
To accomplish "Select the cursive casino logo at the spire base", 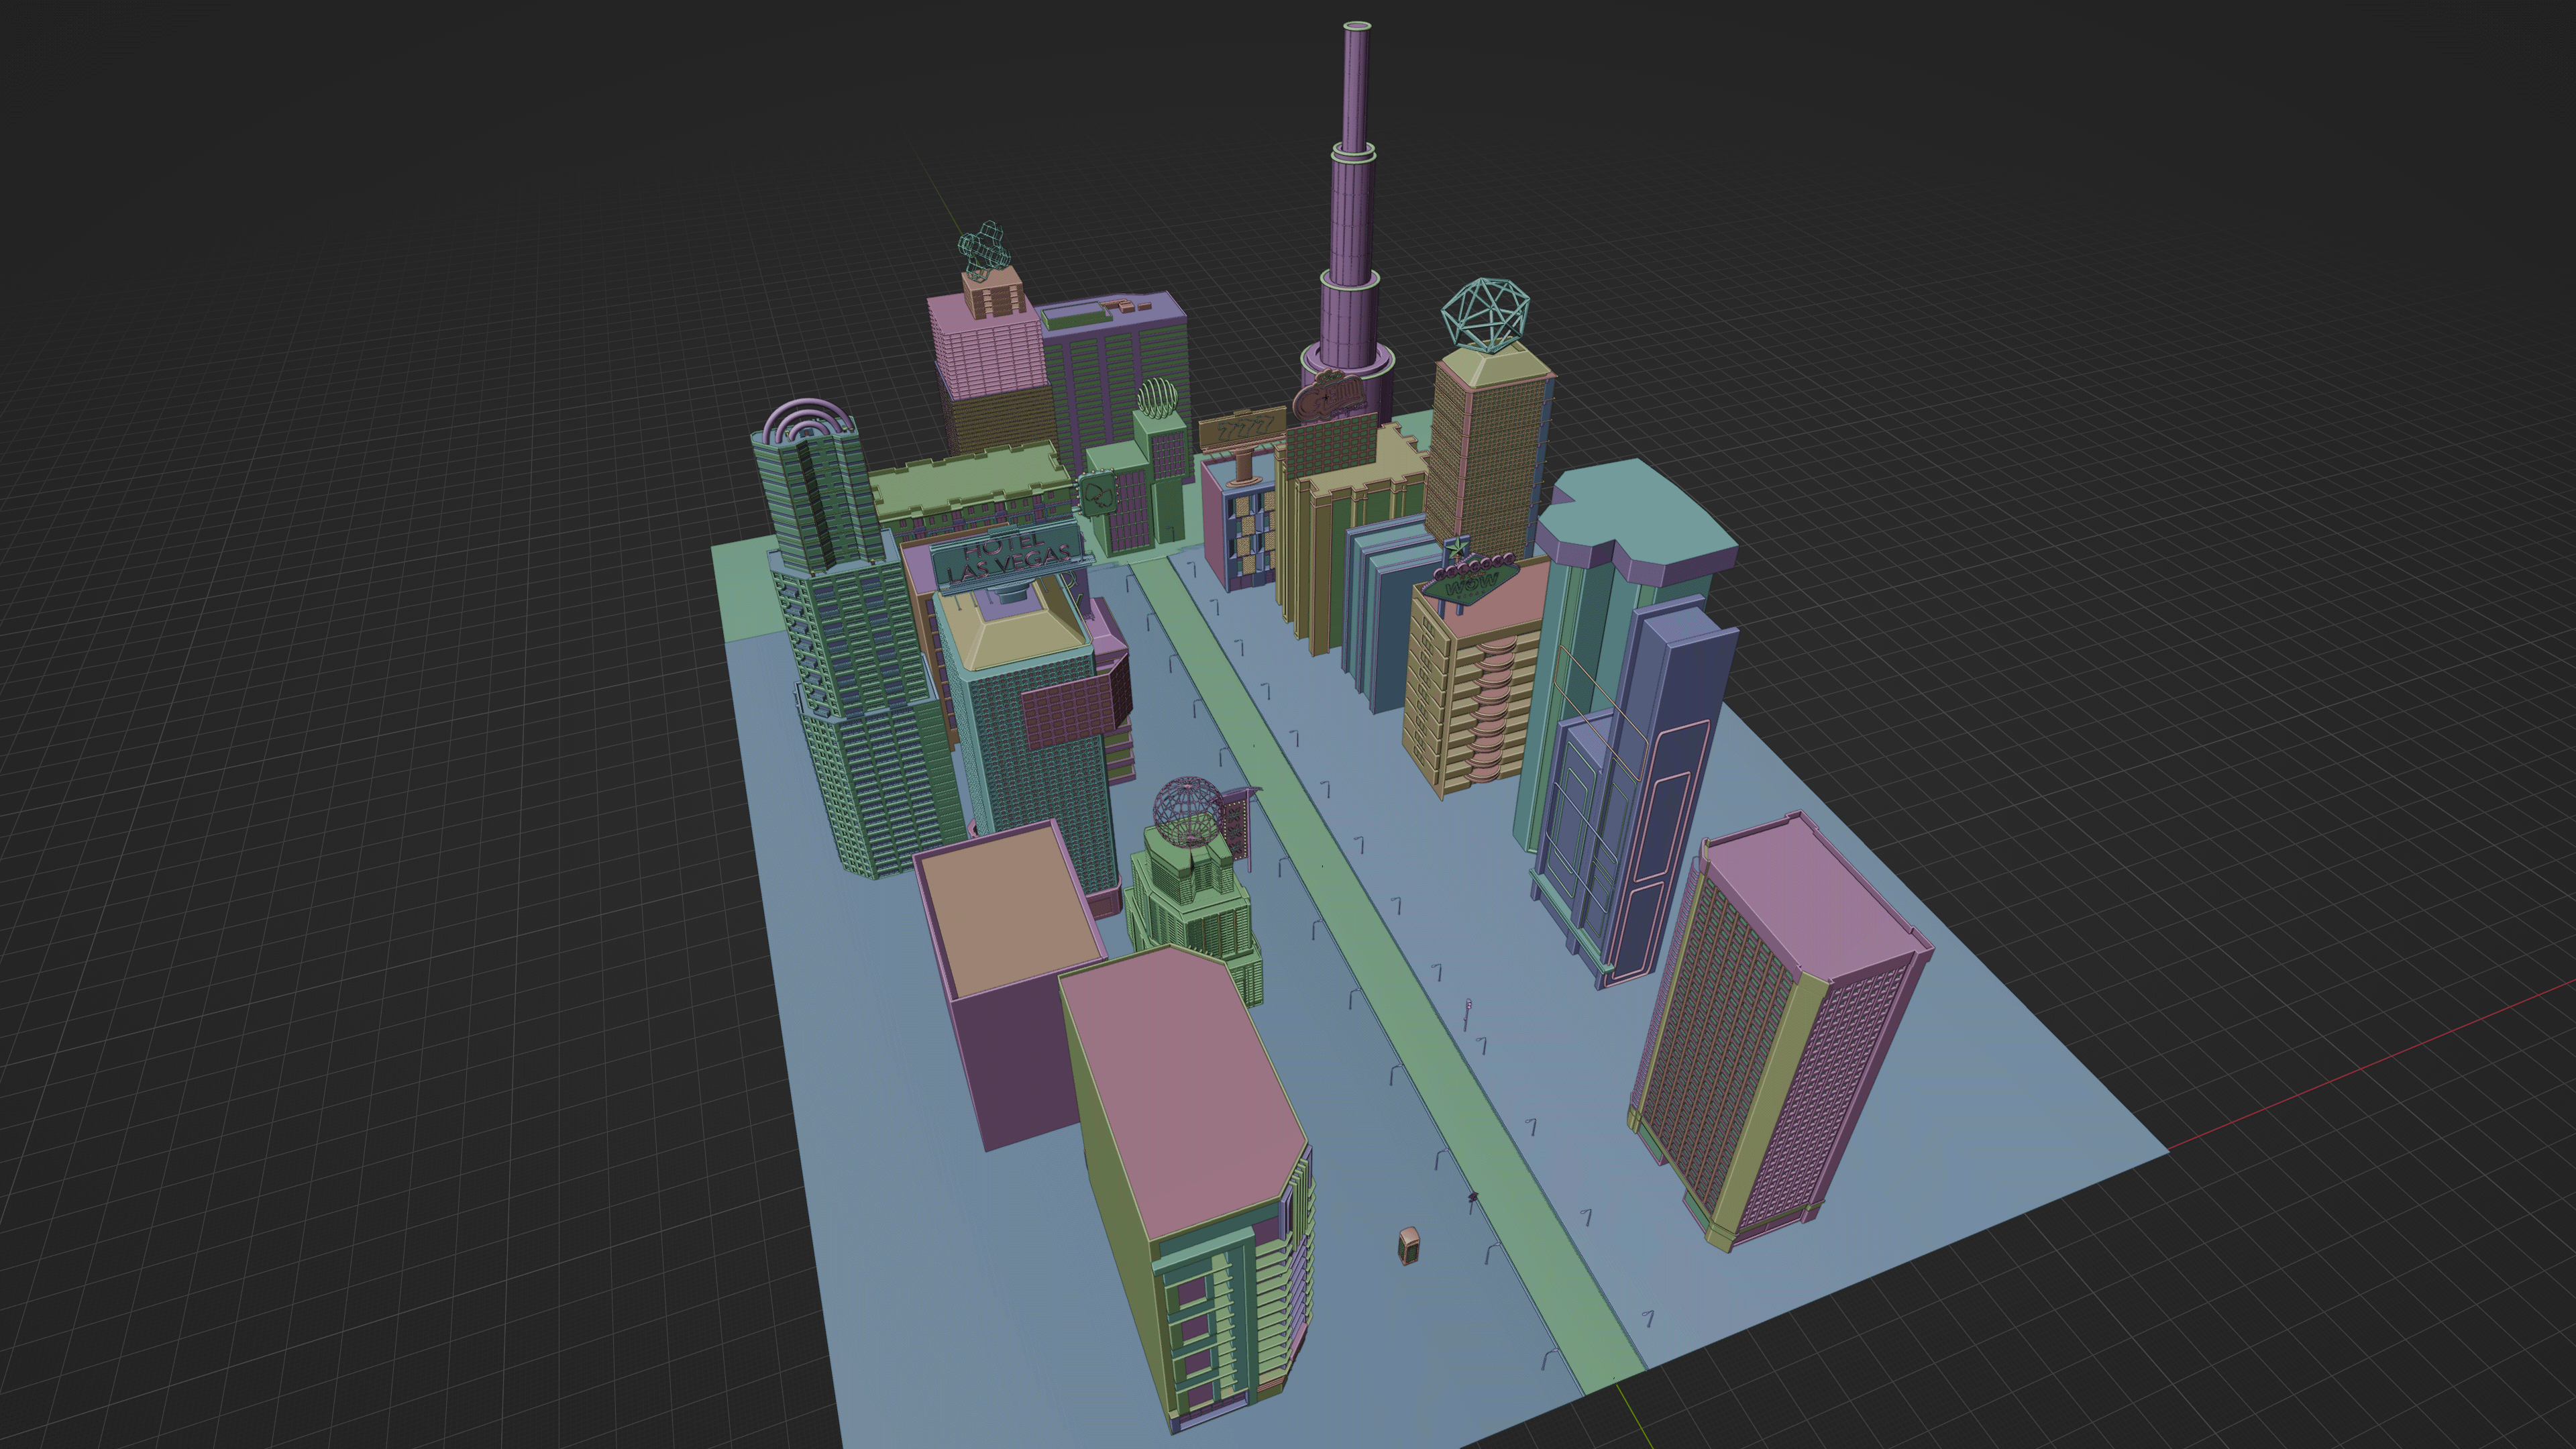I will (x=1328, y=394).
